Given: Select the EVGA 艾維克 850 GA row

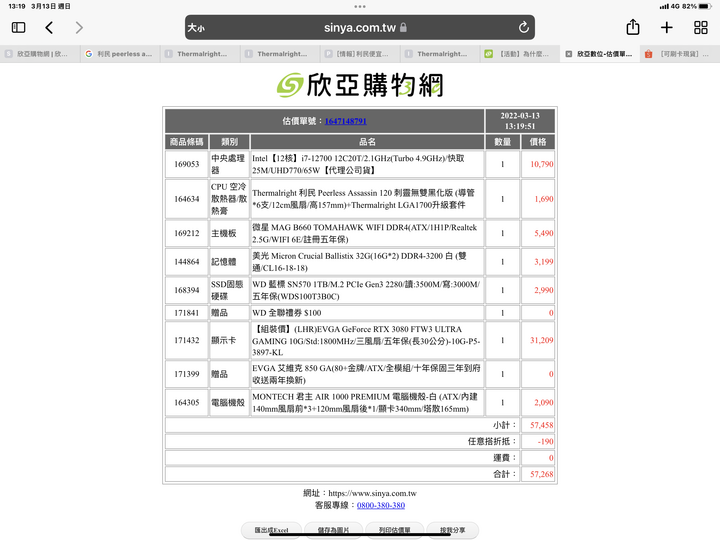Looking at the screenshot, I should point(360,374).
